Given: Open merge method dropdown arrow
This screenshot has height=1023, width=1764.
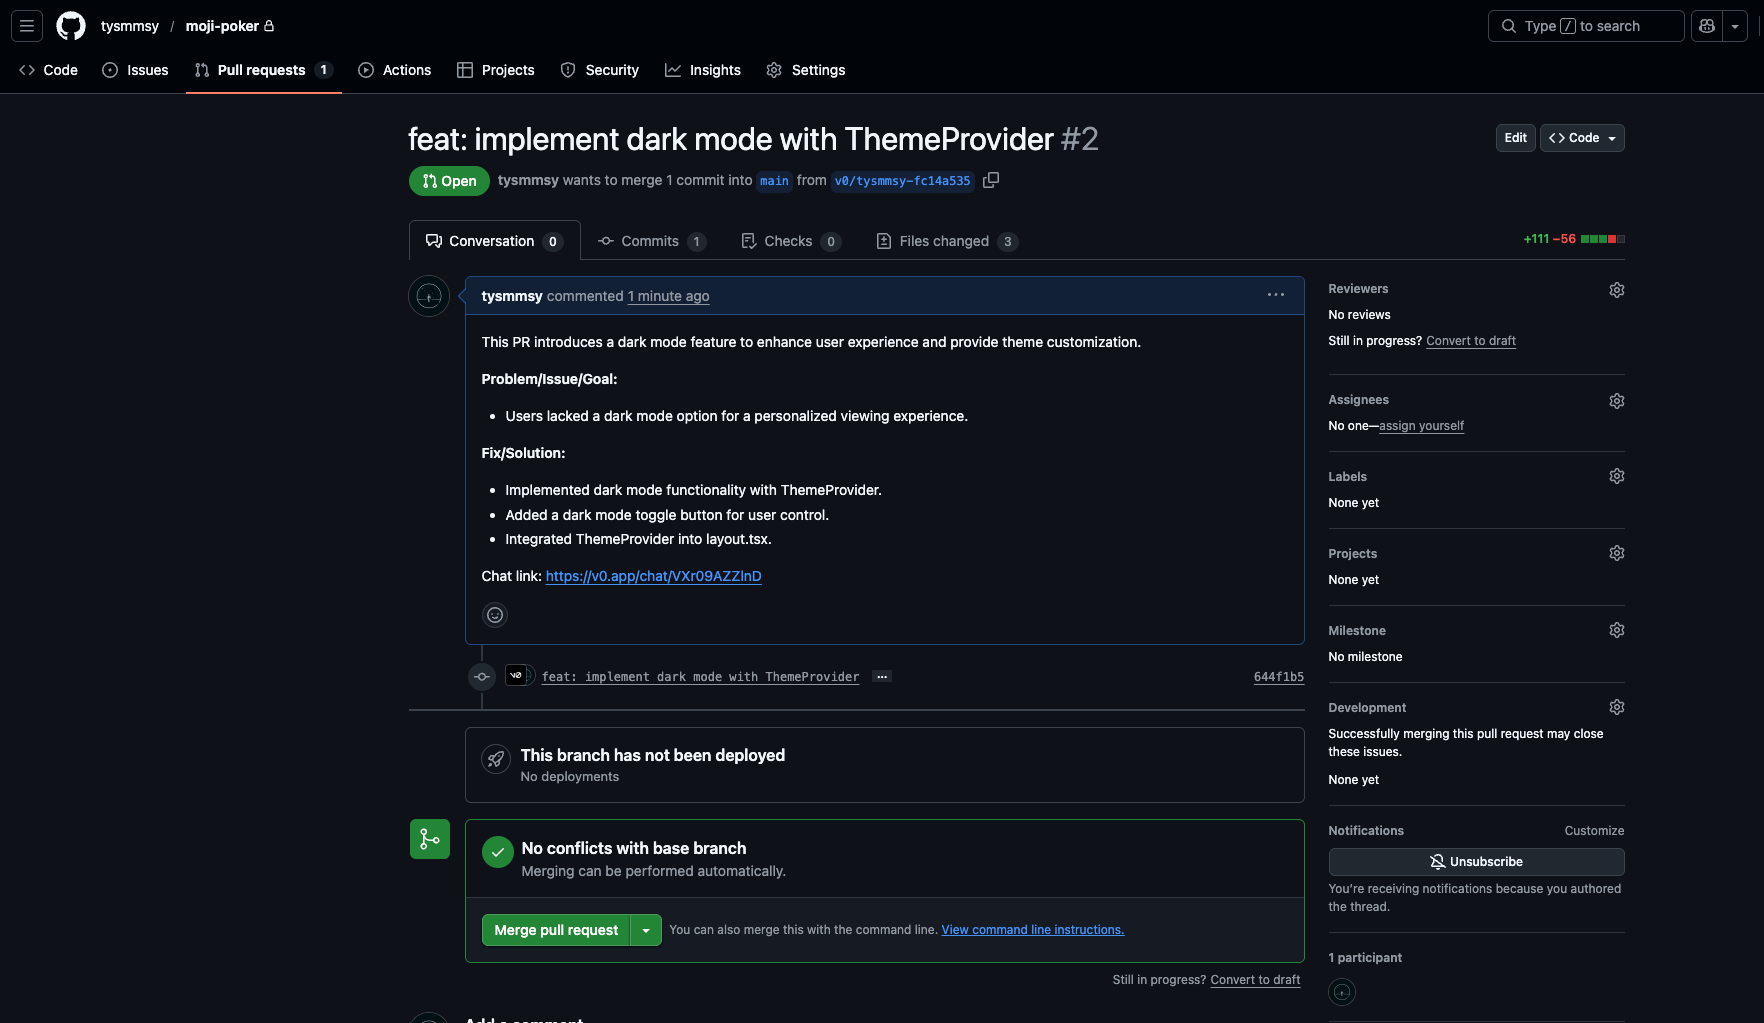Looking at the screenshot, I should pos(646,930).
